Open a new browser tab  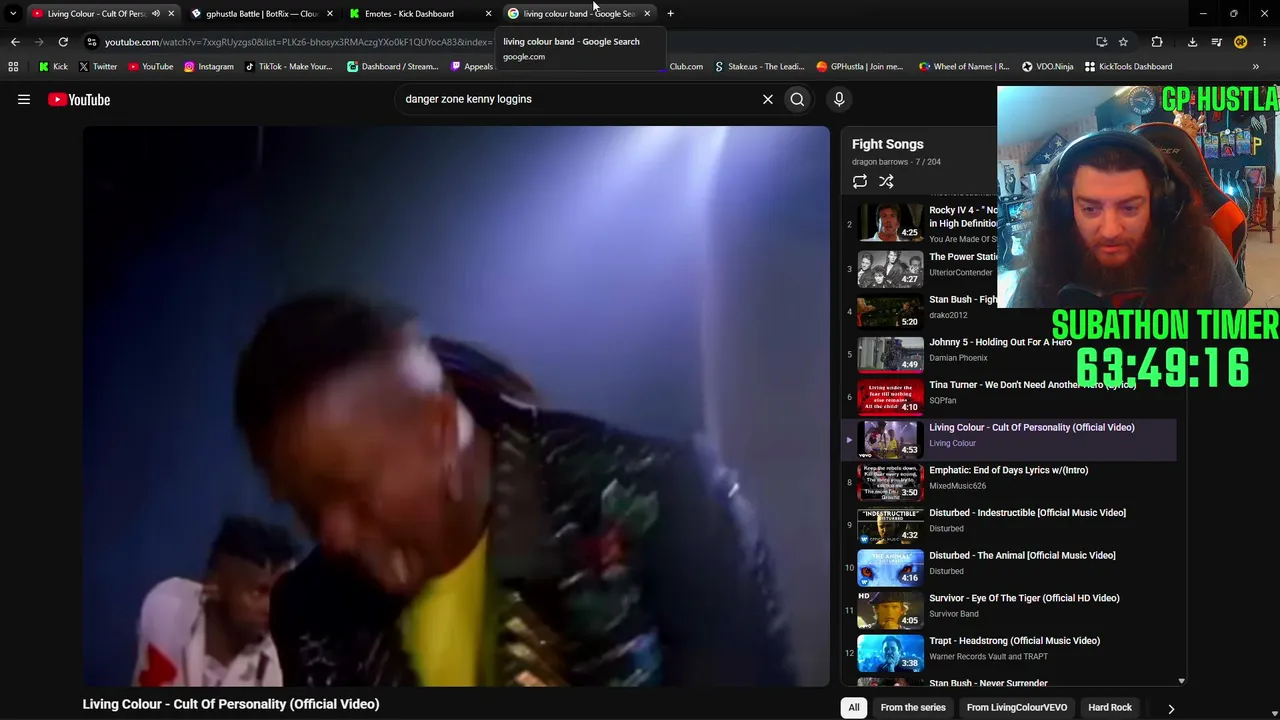[x=670, y=14]
